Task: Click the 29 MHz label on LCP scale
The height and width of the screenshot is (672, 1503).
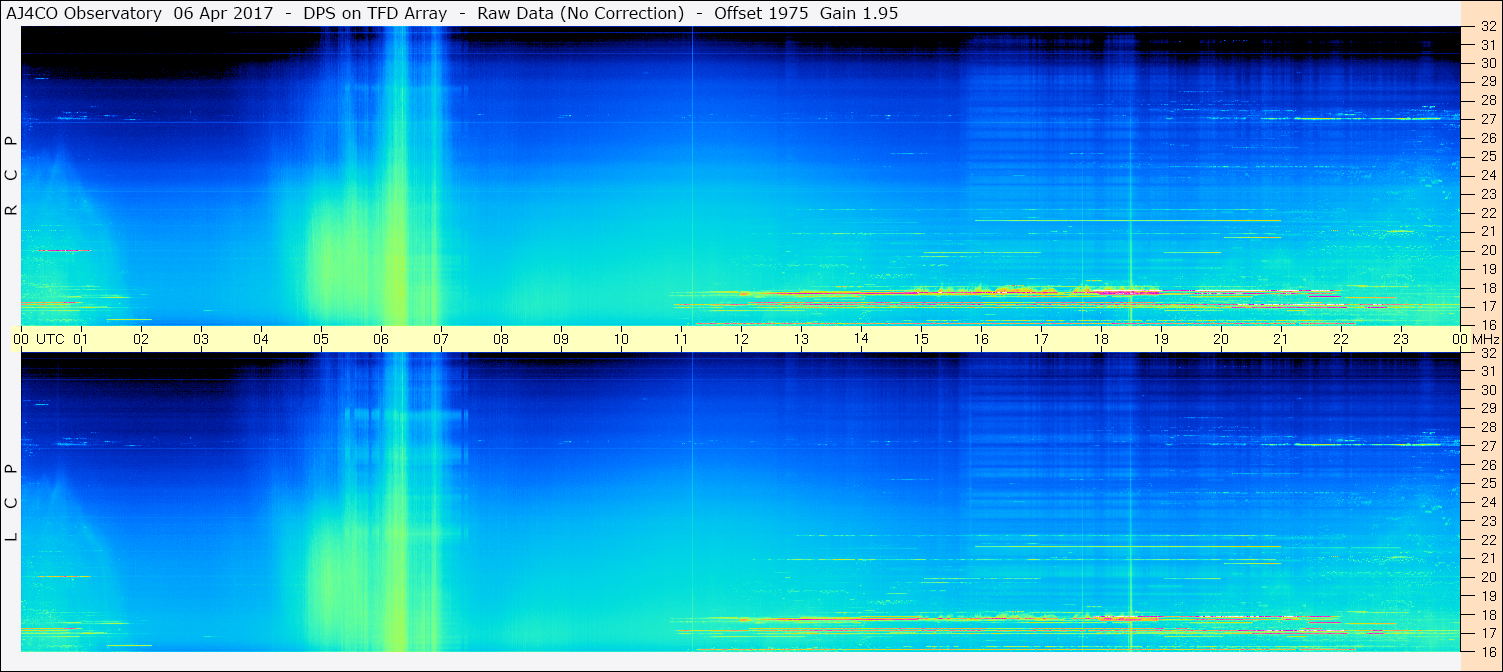Action: click(x=1488, y=408)
